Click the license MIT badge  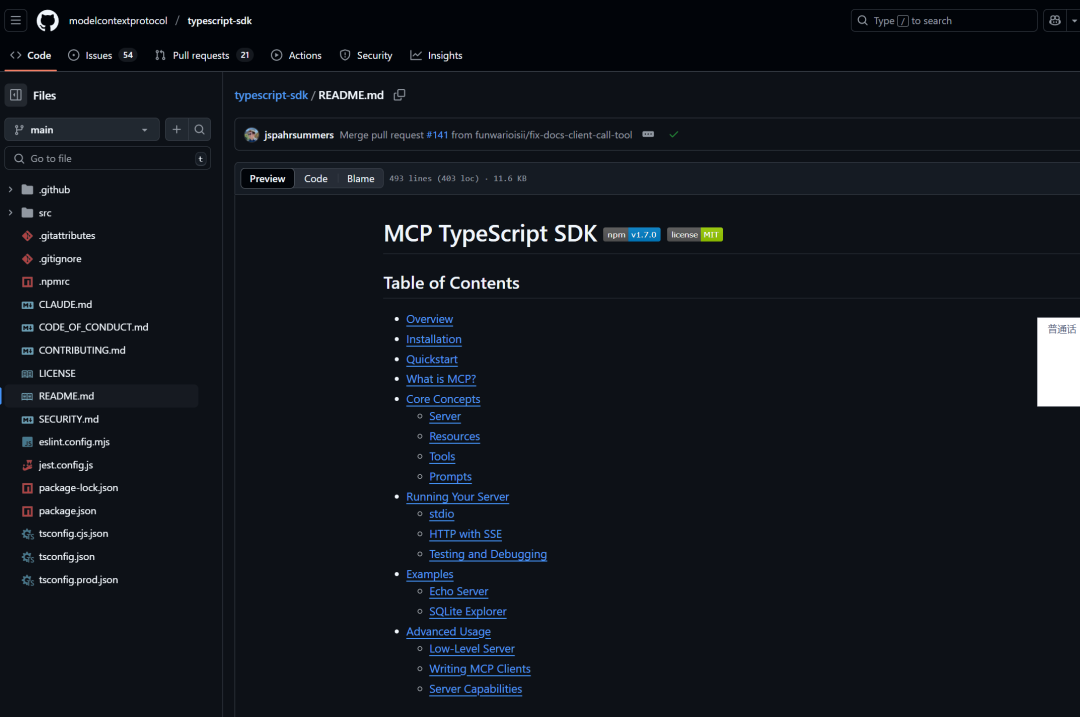pos(694,235)
